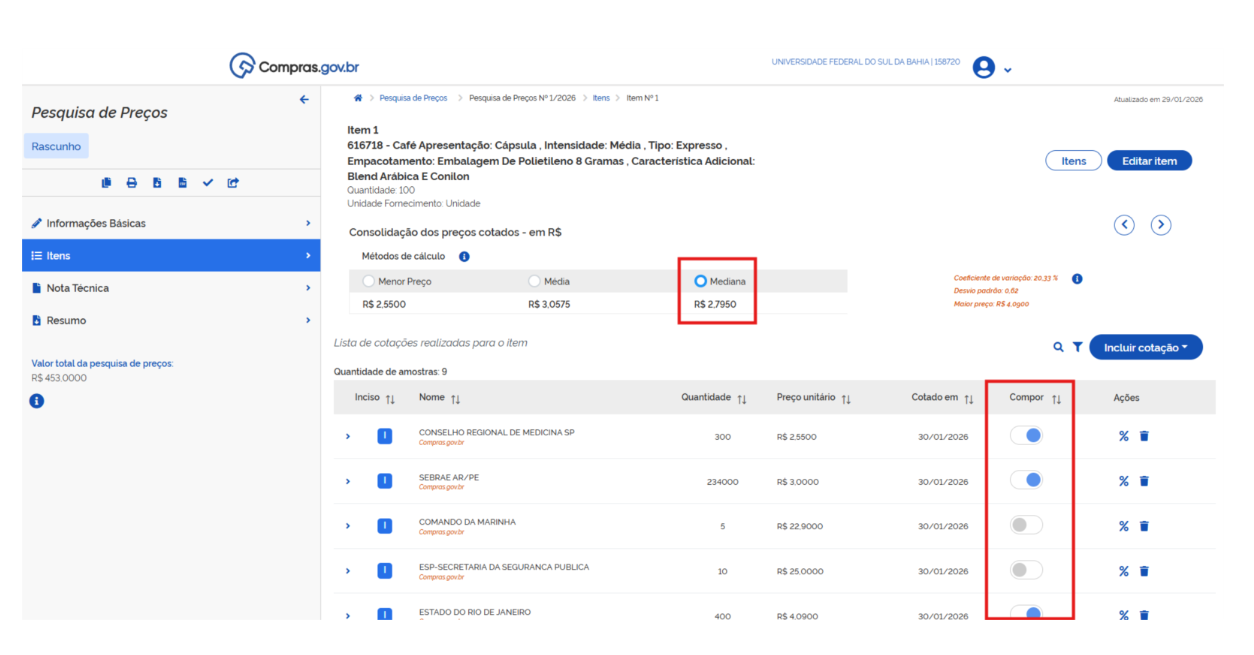The image size is (1254, 655).
Task: Go to next item with right arrow
Action: pos(1160,225)
